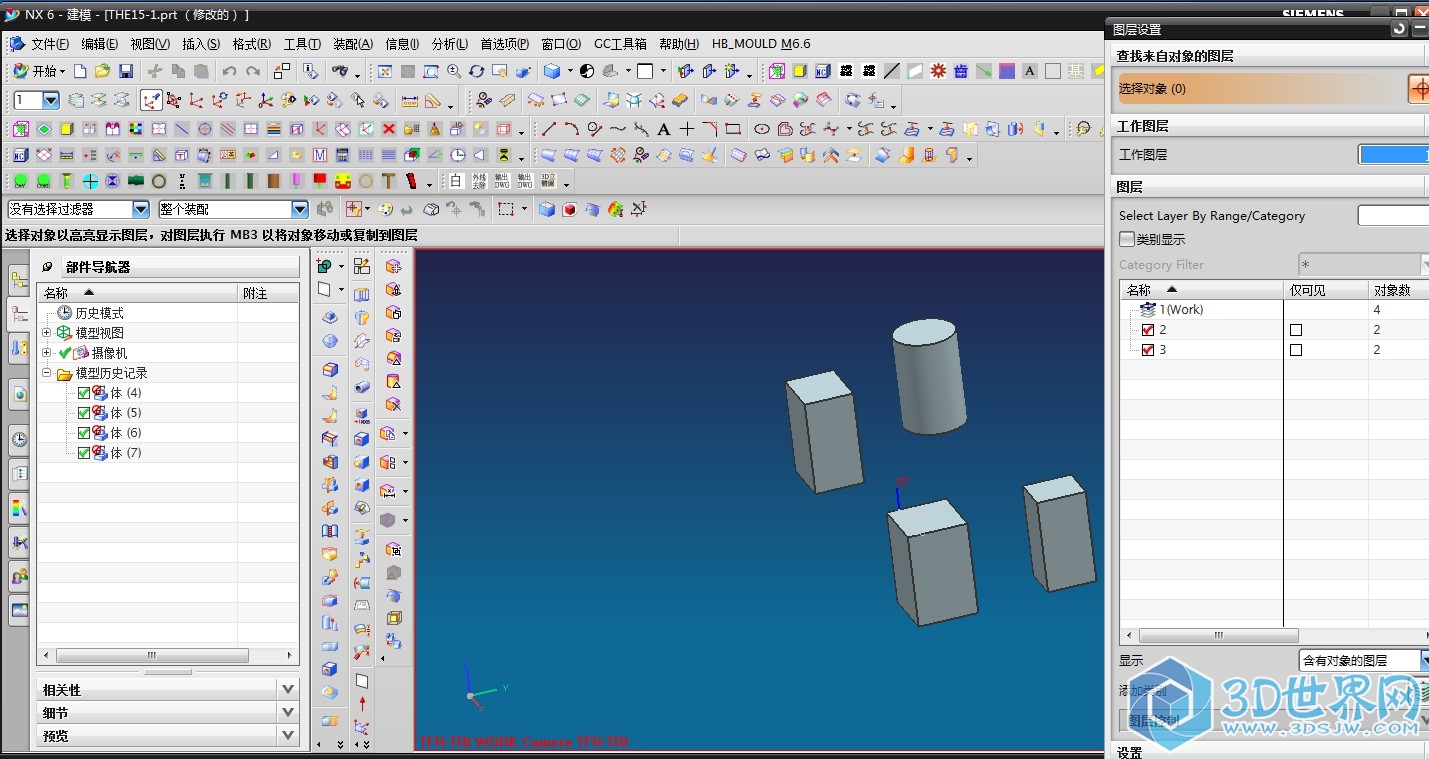Click the red X delete icon

pyautogui.click(x=389, y=129)
